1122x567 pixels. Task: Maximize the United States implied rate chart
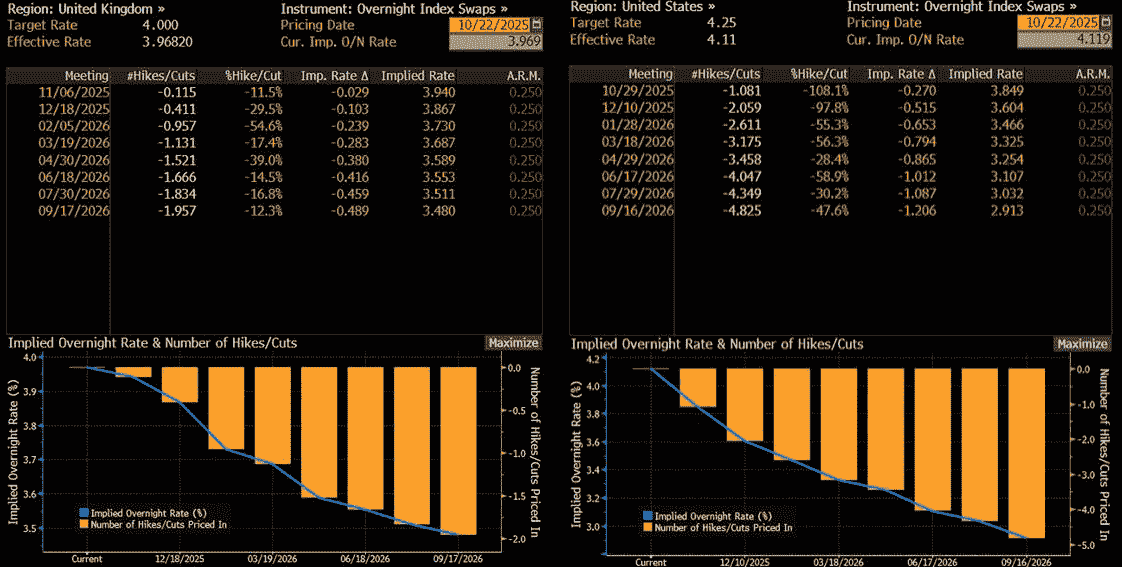[1081, 344]
